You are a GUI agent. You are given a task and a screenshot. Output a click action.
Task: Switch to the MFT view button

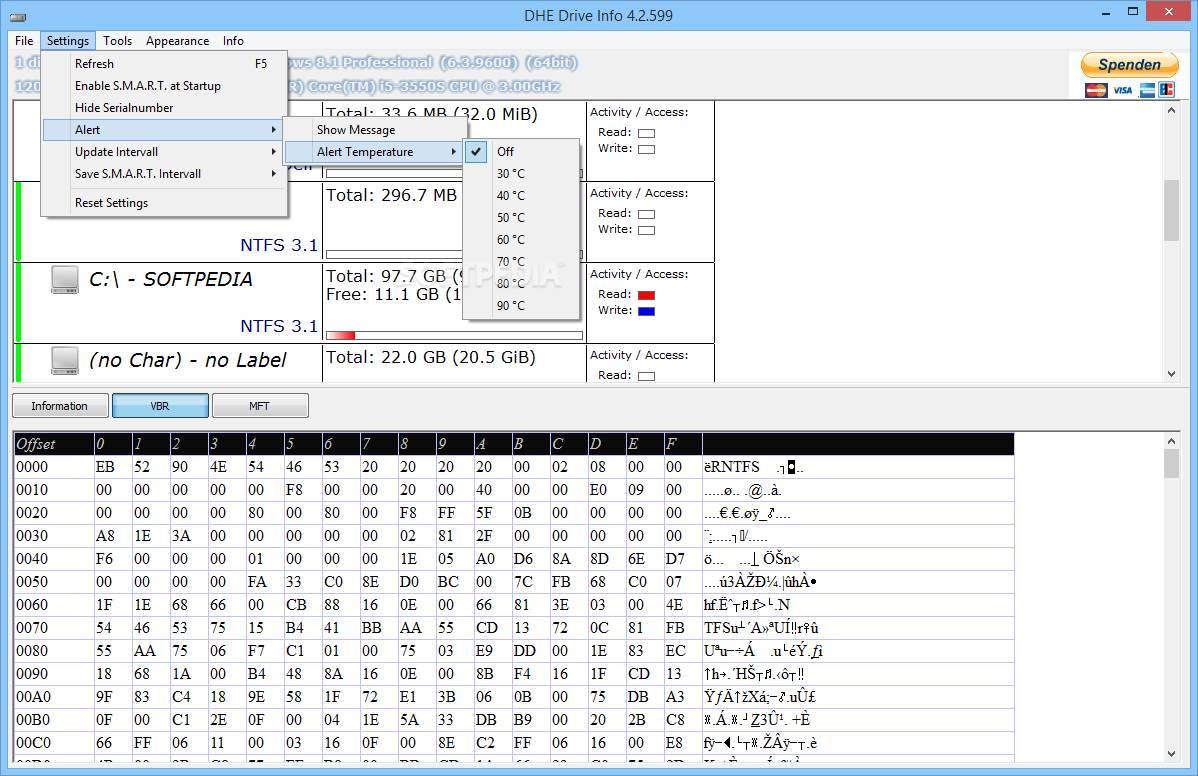[260, 406]
